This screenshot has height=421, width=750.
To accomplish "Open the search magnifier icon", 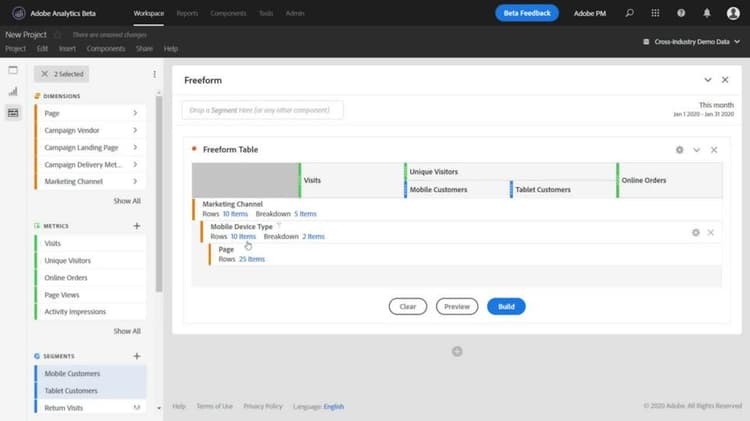I will 629,13.
